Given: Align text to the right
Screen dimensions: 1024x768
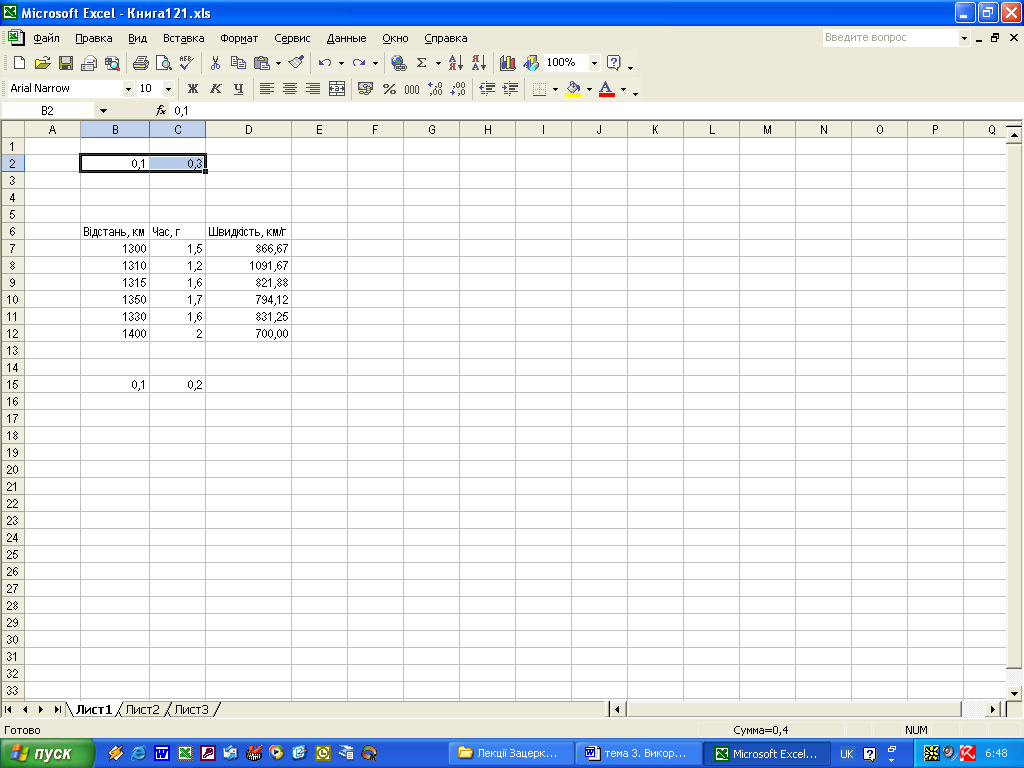Looking at the screenshot, I should [313, 89].
